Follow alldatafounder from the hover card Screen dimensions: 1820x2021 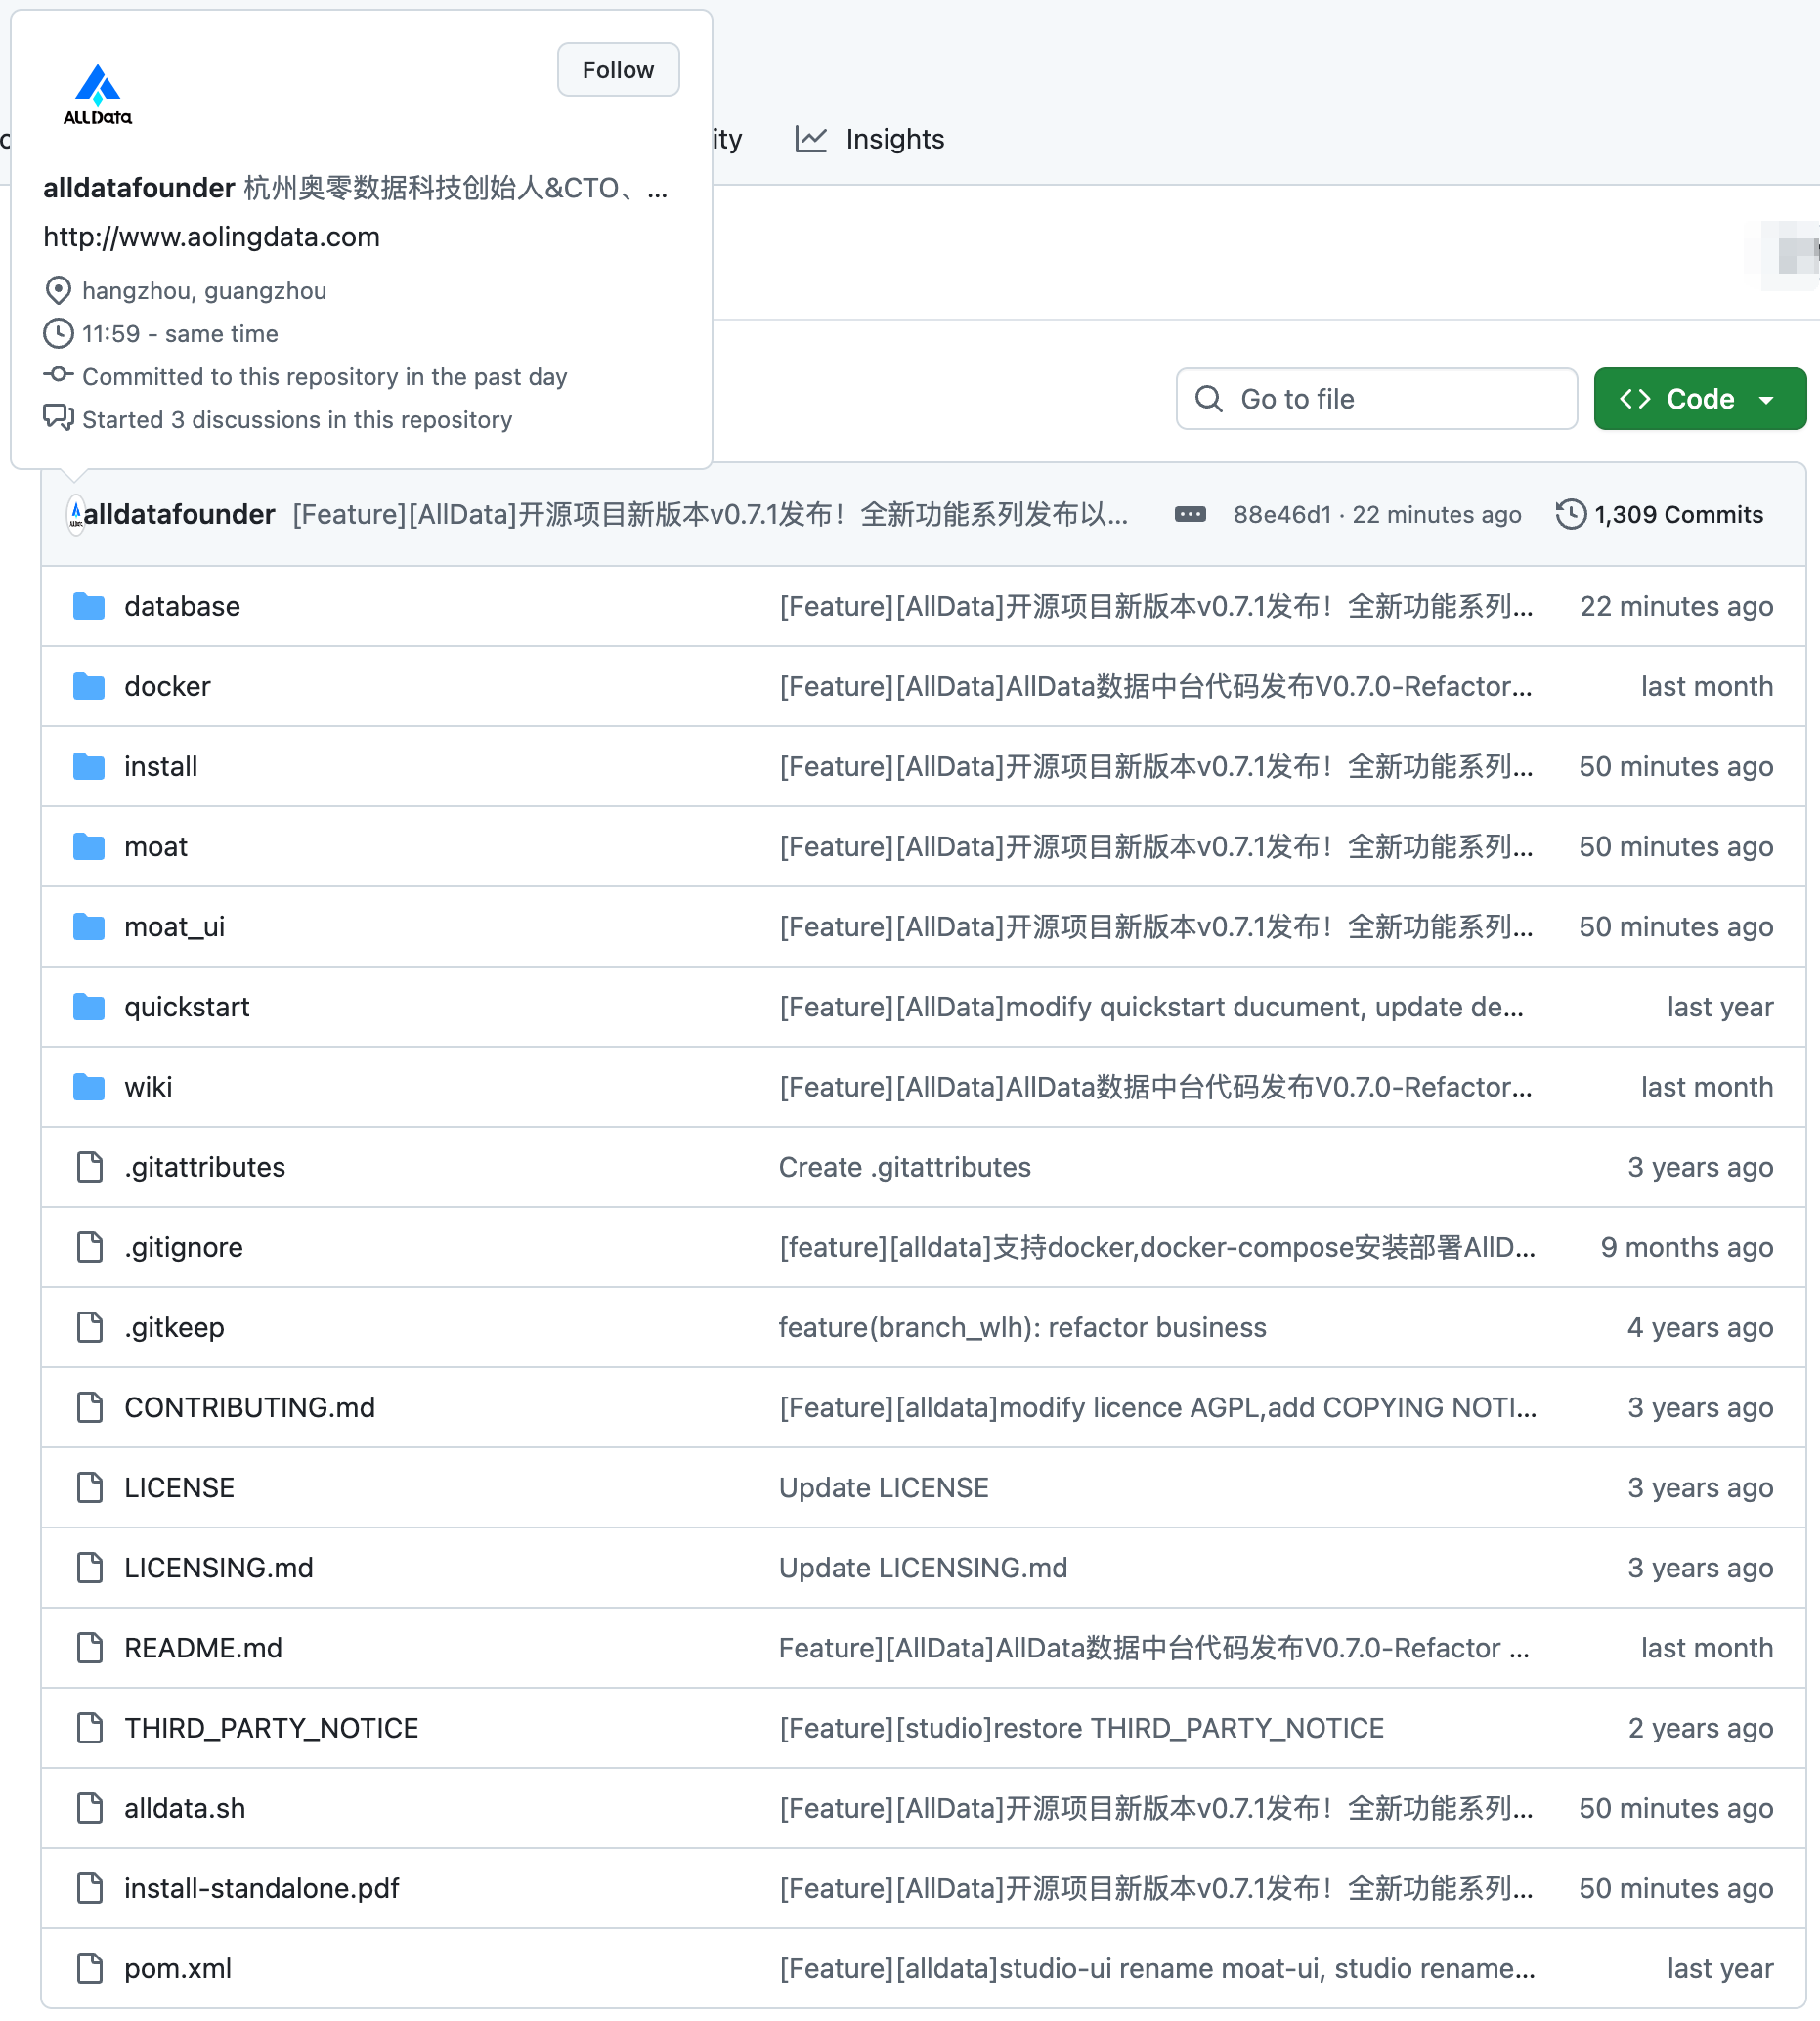click(618, 70)
